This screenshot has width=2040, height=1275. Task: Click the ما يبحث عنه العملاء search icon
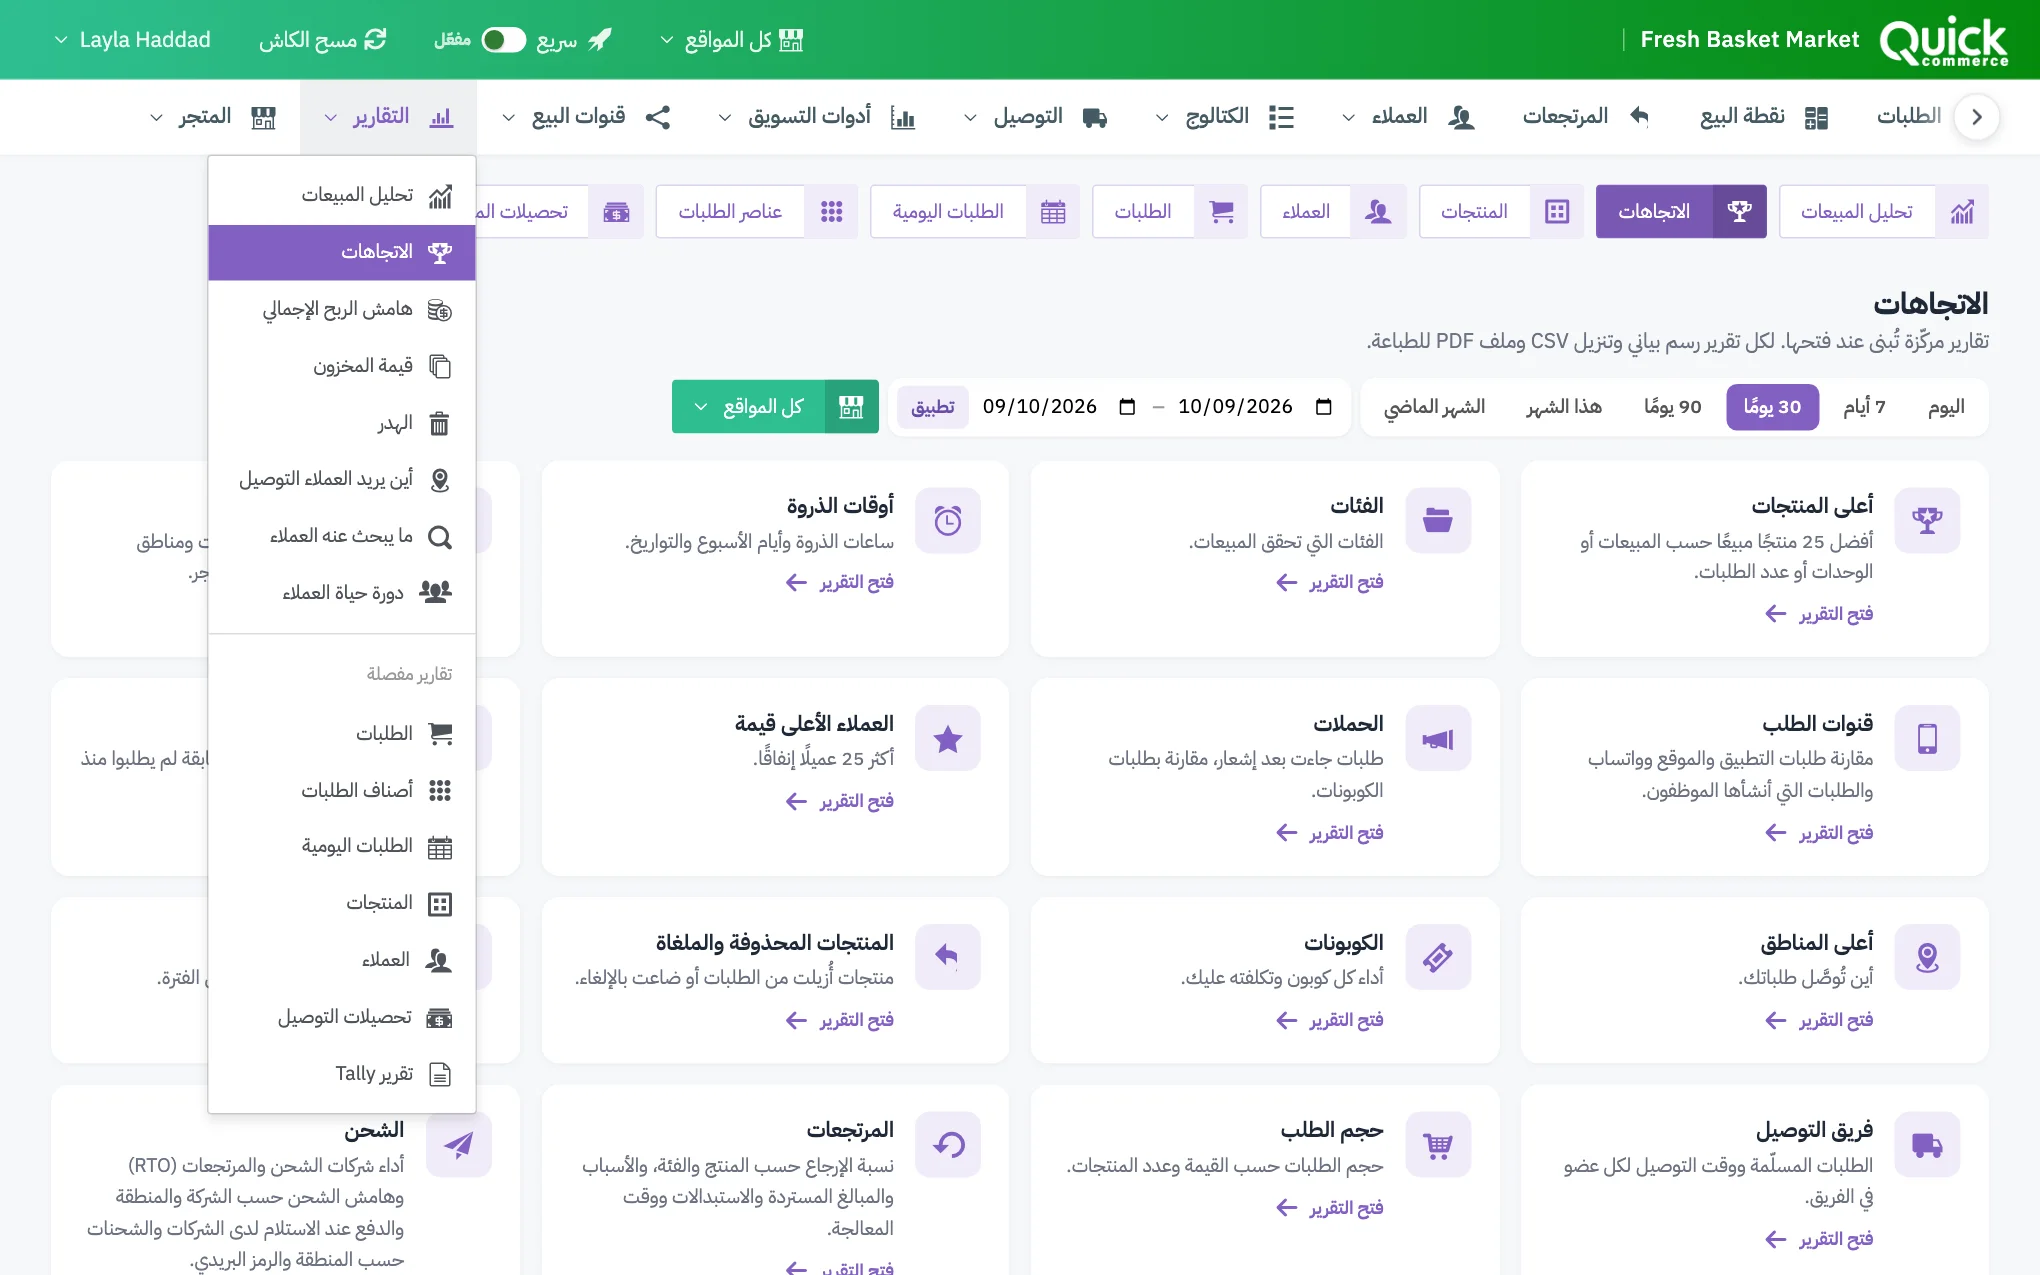tap(439, 537)
